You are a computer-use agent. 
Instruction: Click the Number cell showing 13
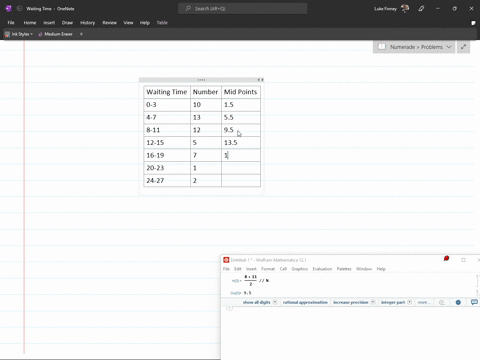point(206,117)
